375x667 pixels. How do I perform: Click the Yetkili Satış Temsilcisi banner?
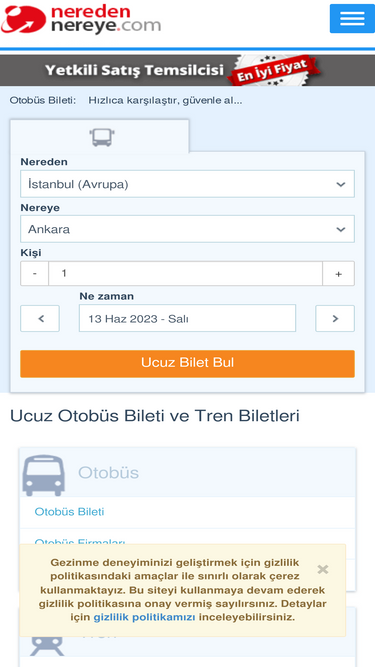point(134,70)
